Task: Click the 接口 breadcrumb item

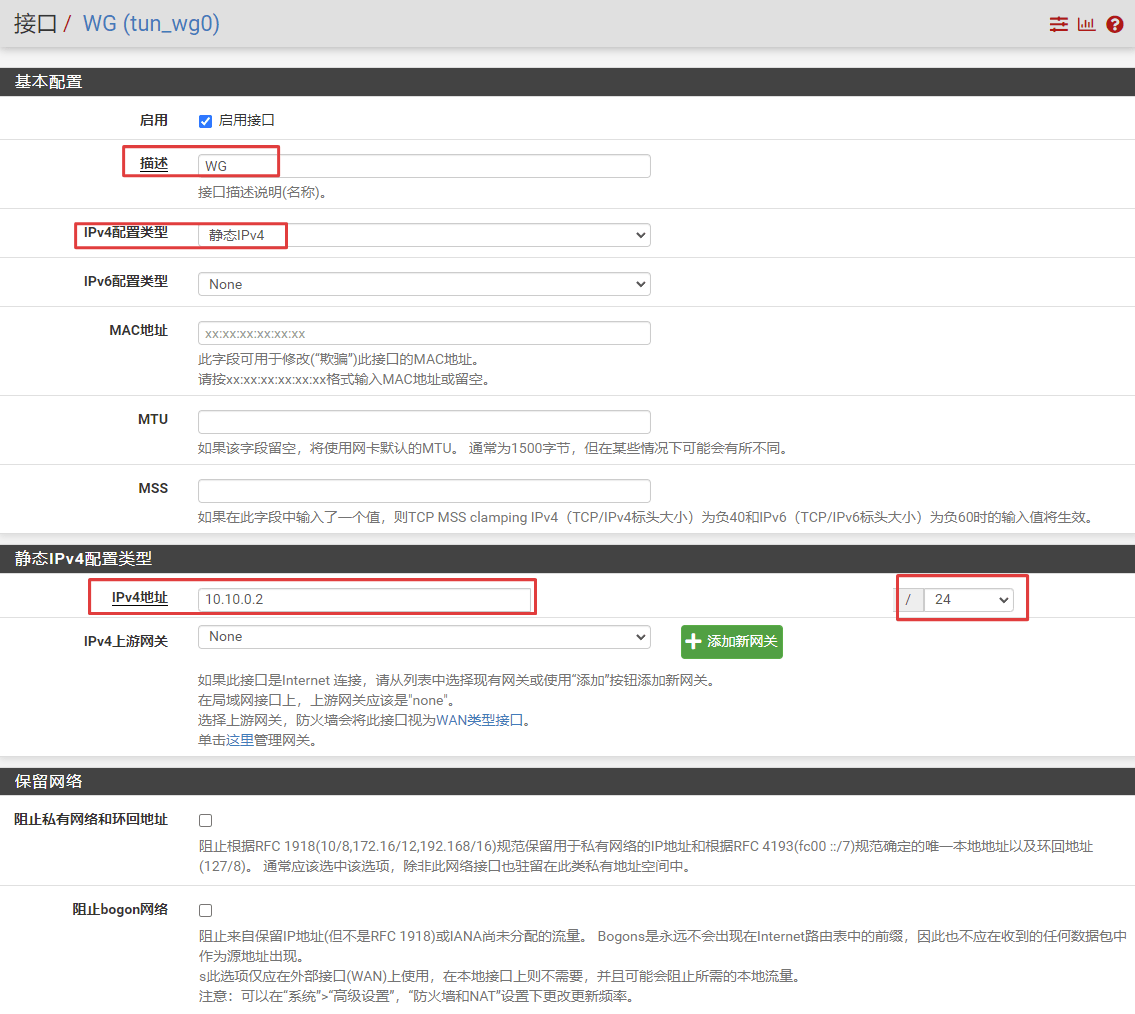Action: click(x=35, y=24)
